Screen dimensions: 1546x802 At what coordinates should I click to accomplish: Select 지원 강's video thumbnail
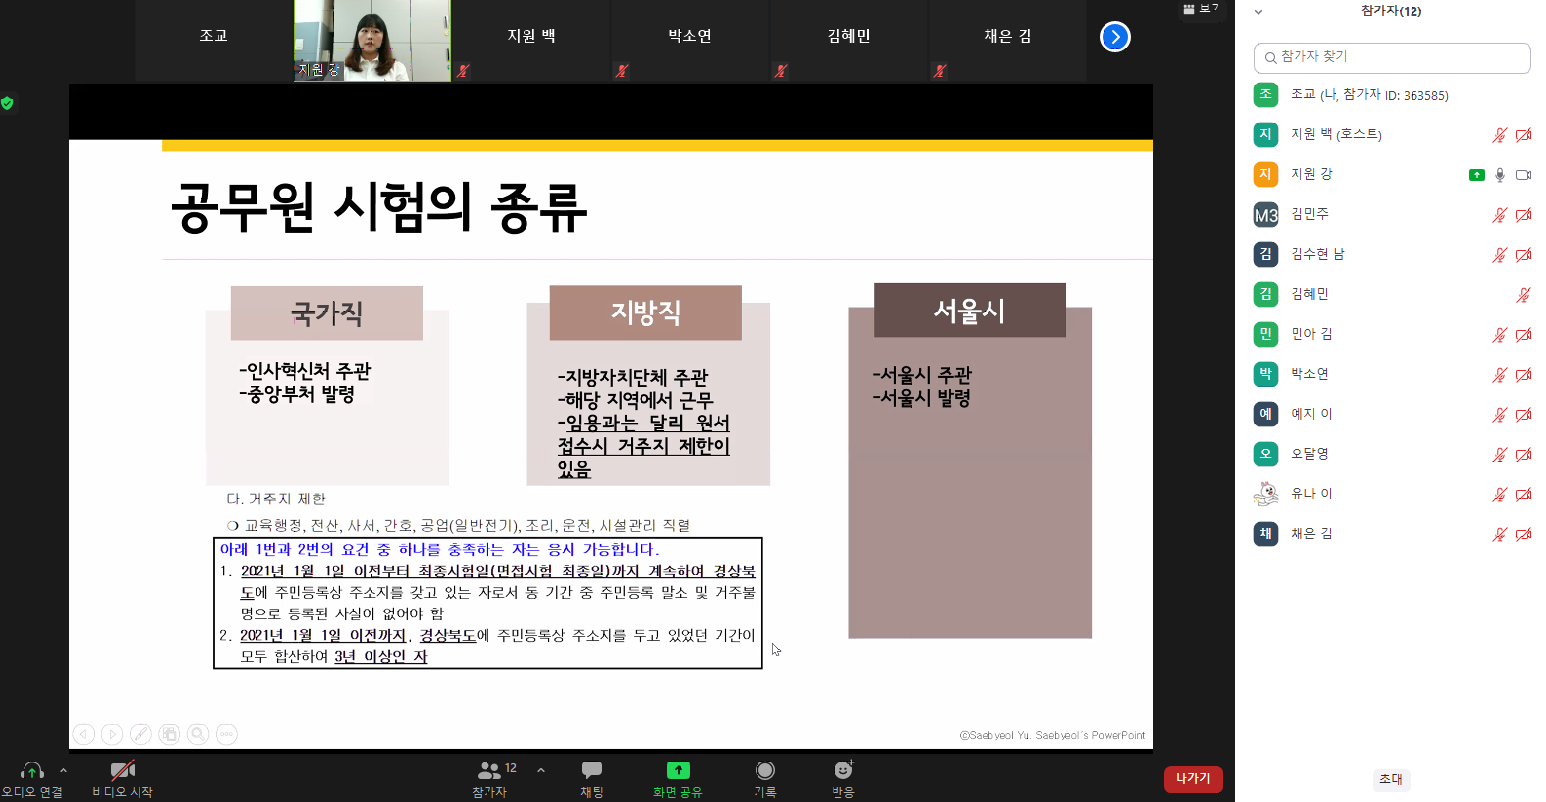[372, 40]
